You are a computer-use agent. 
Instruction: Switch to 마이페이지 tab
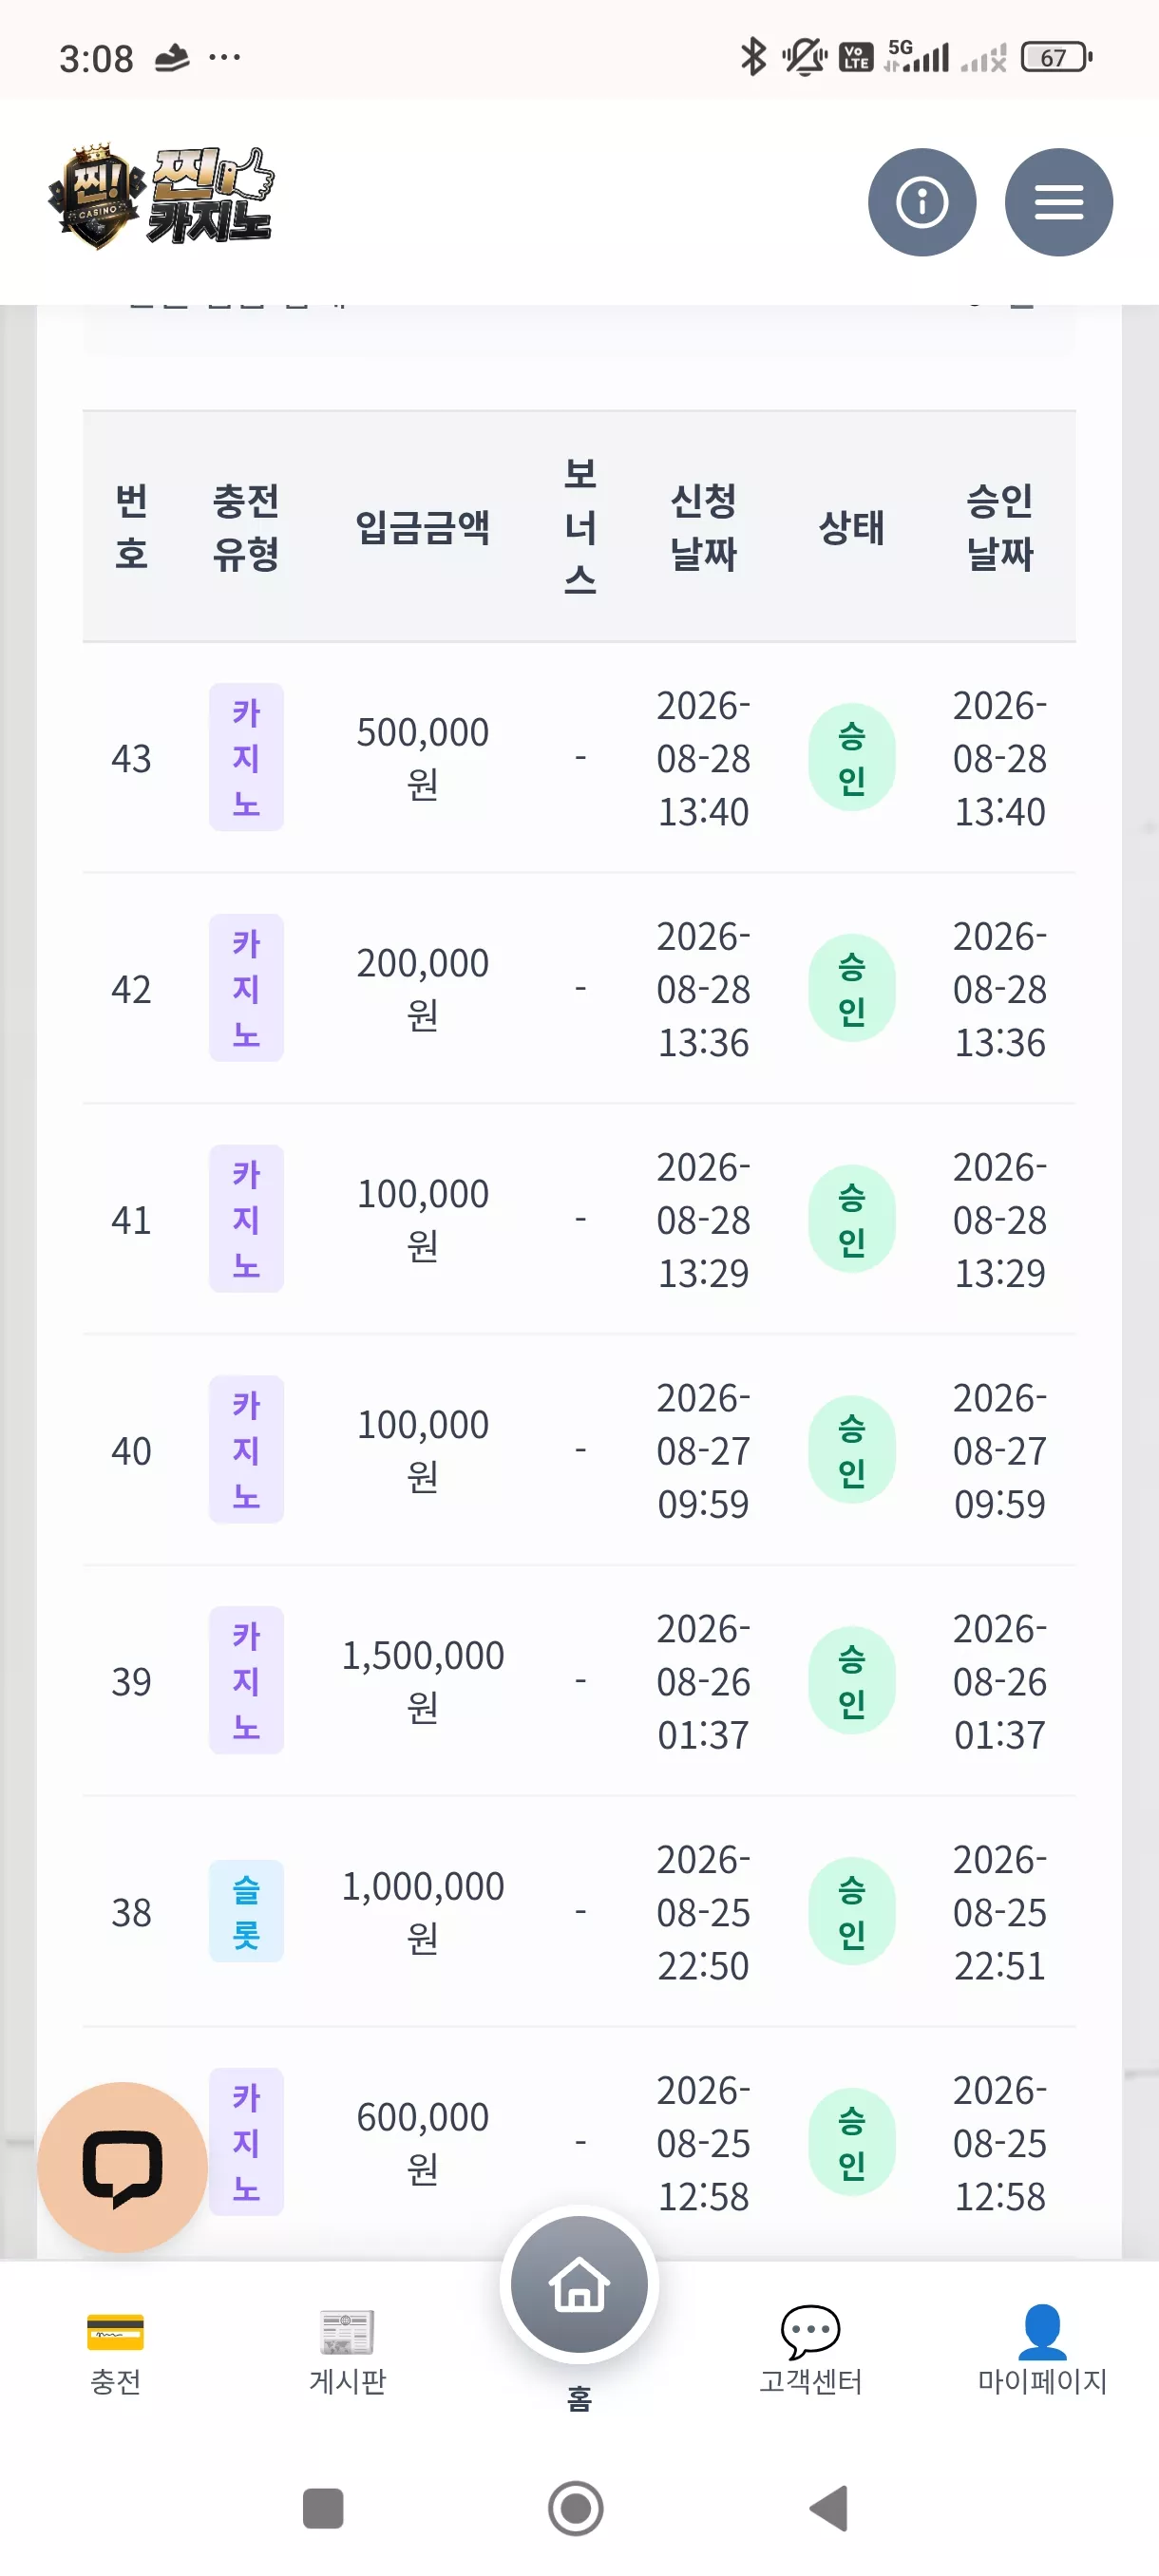coord(1042,2351)
